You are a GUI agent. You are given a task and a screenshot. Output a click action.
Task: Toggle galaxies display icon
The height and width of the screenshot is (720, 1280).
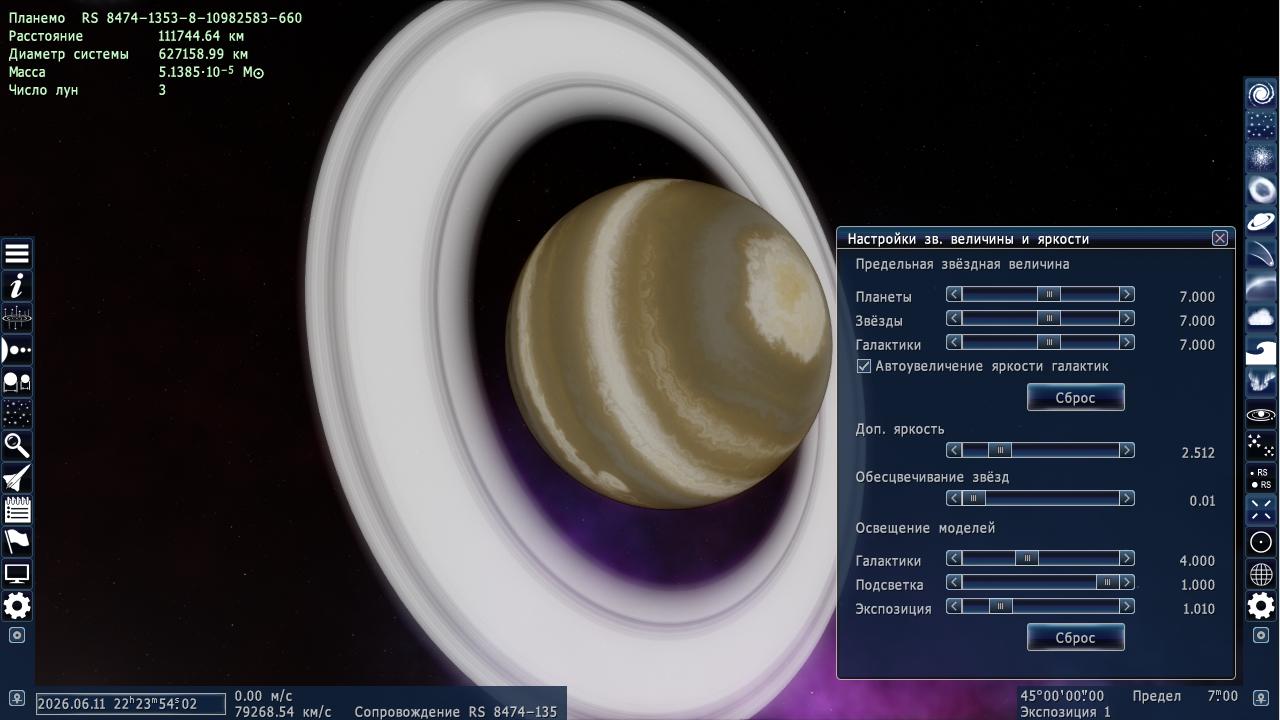[x=1261, y=94]
